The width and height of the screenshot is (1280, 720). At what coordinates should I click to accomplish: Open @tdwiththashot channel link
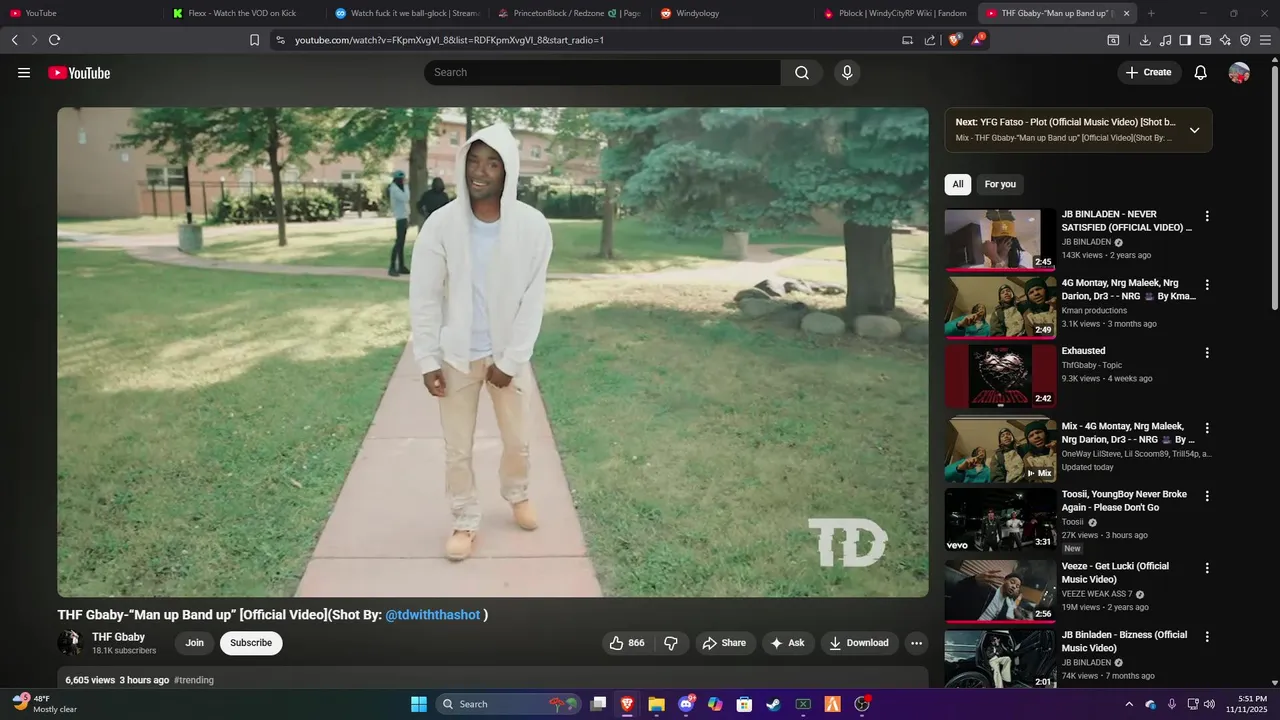tap(433, 615)
